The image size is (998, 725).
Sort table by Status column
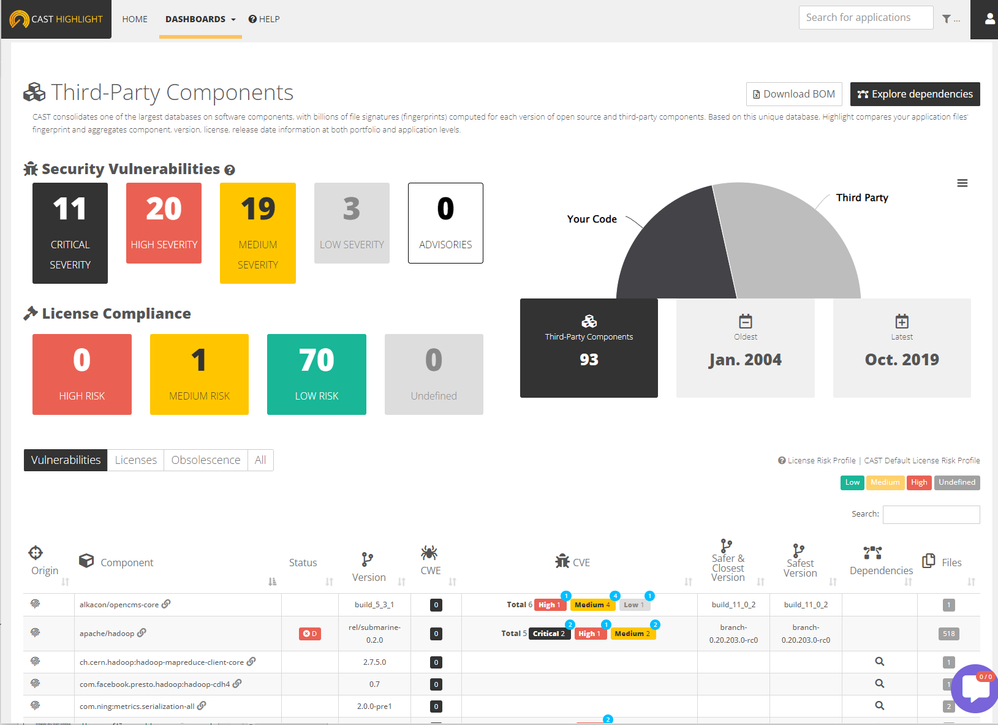tap(329, 581)
